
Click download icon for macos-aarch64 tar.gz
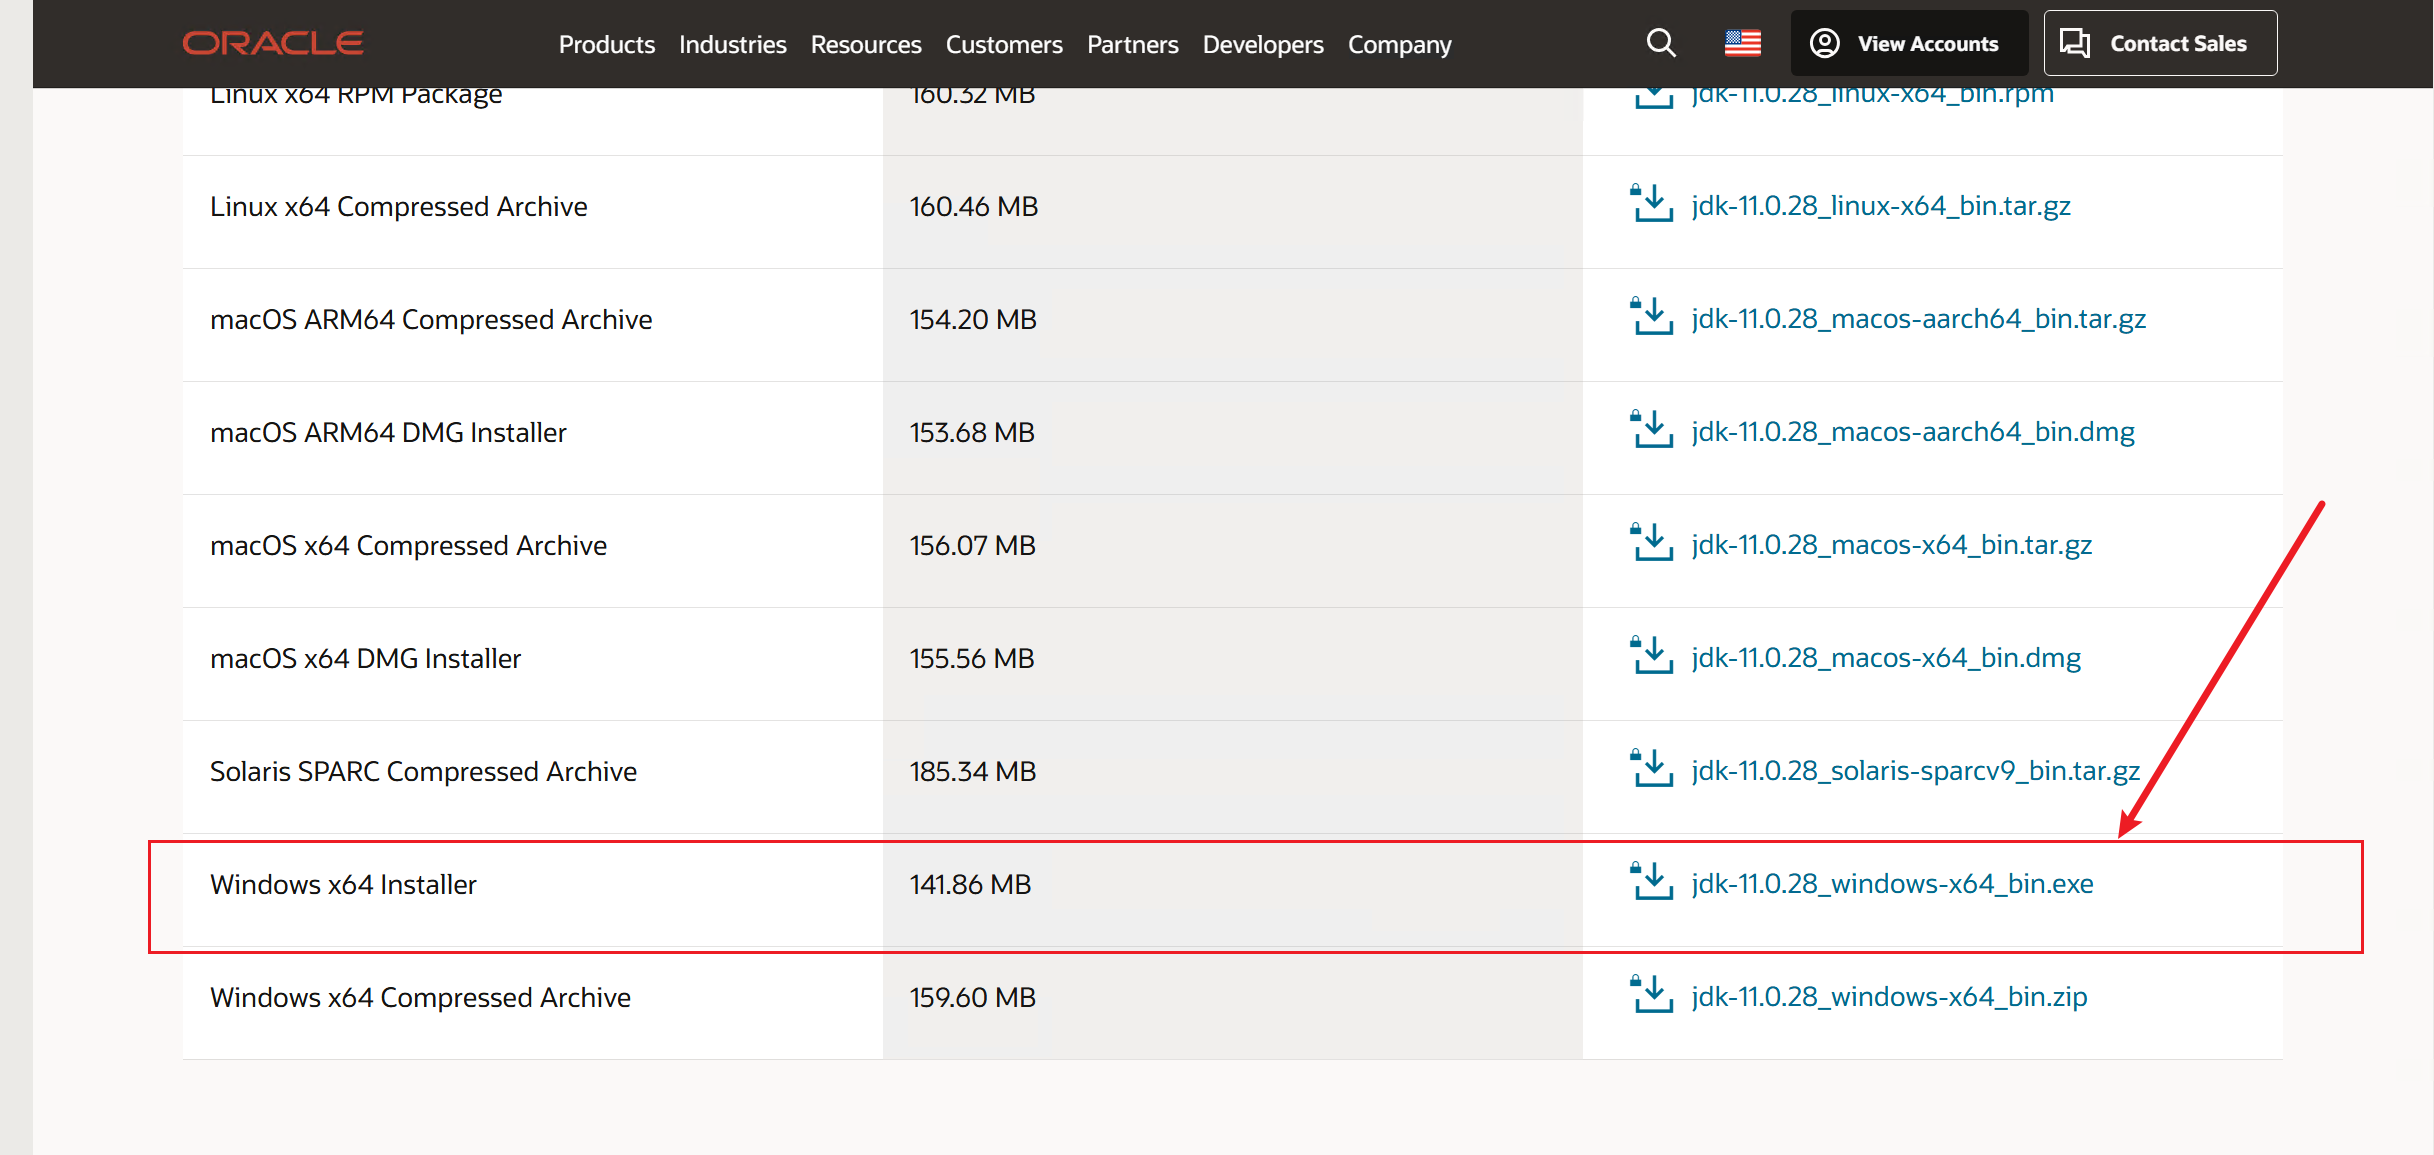coord(1651,317)
